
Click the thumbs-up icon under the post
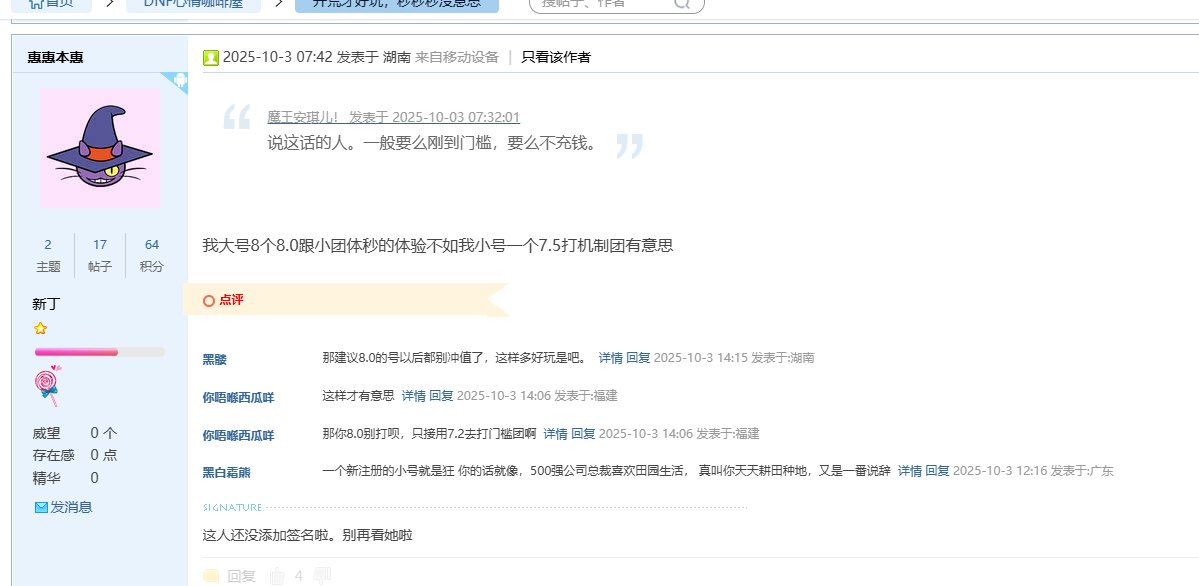[277, 576]
